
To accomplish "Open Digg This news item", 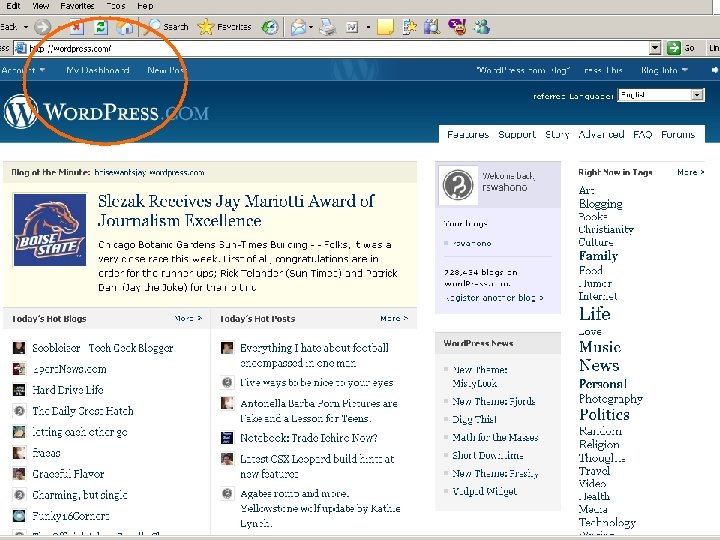I will tap(474, 419).
